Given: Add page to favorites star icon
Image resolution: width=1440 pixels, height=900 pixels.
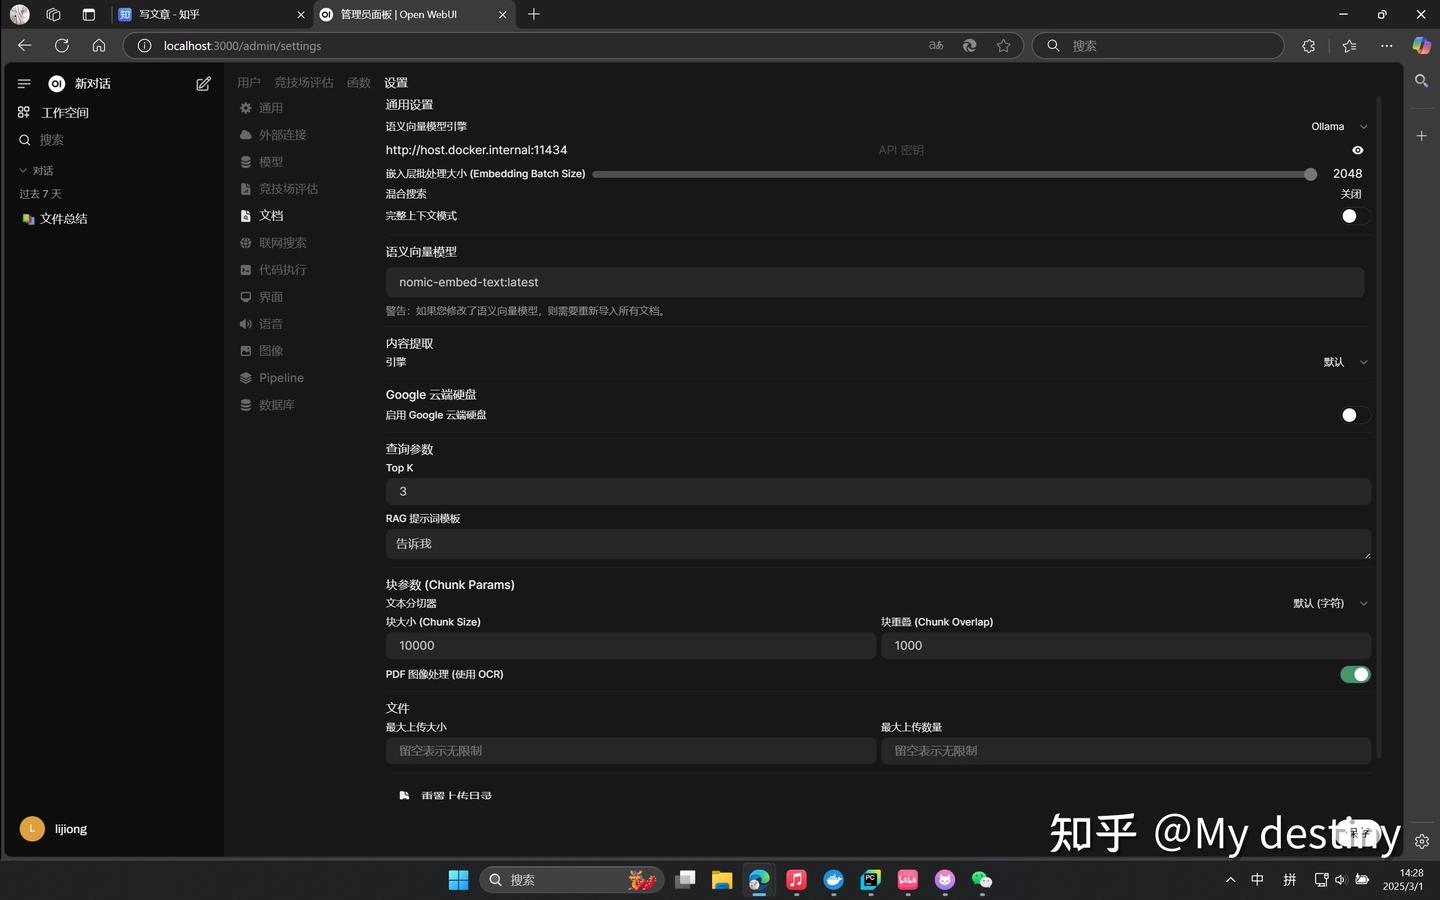Looking at the screenshot, I should (1003, 45).
